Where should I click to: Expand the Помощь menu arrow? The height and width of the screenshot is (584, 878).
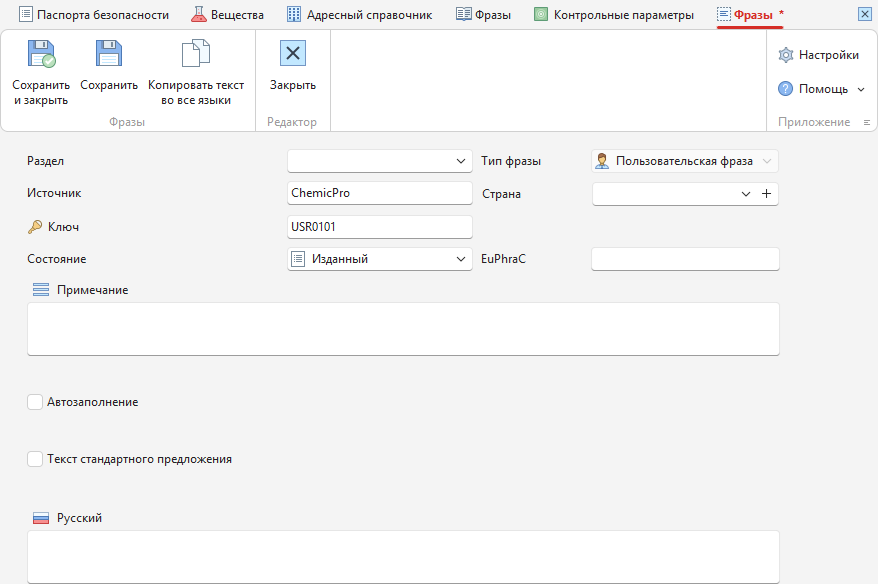(x=861, y=89)
